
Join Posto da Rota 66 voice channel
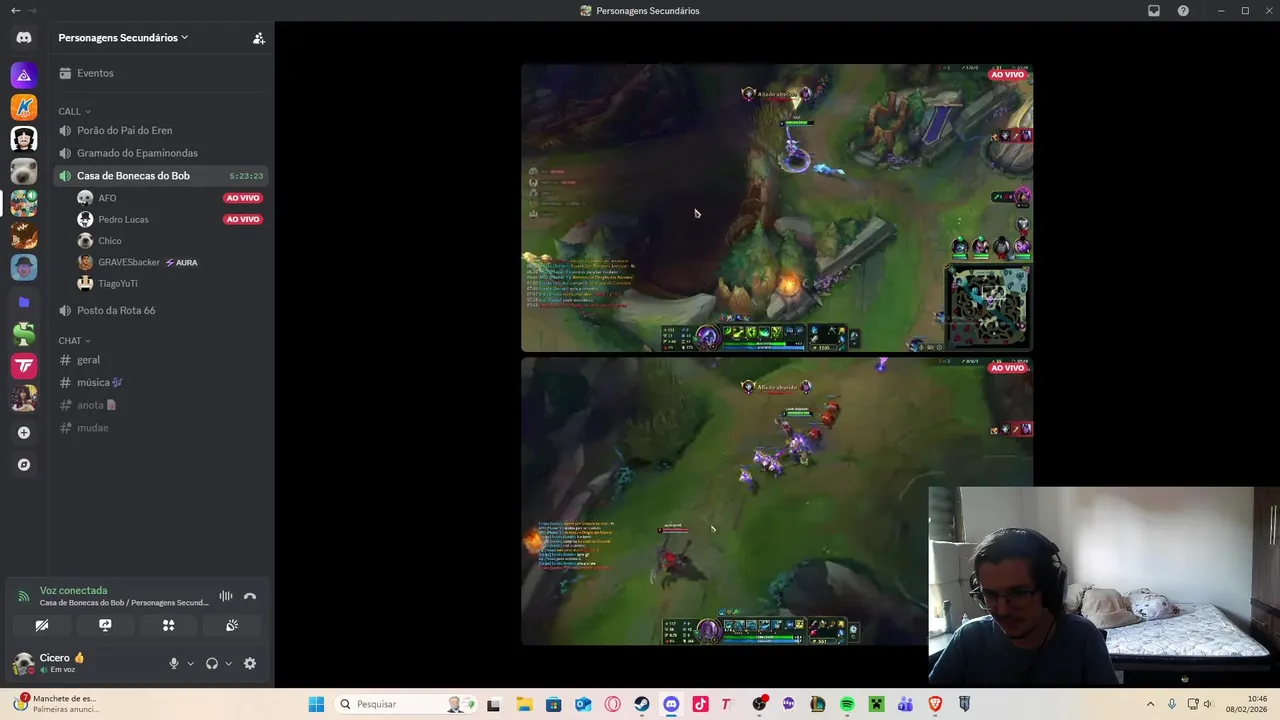click(x=160, y=310)
